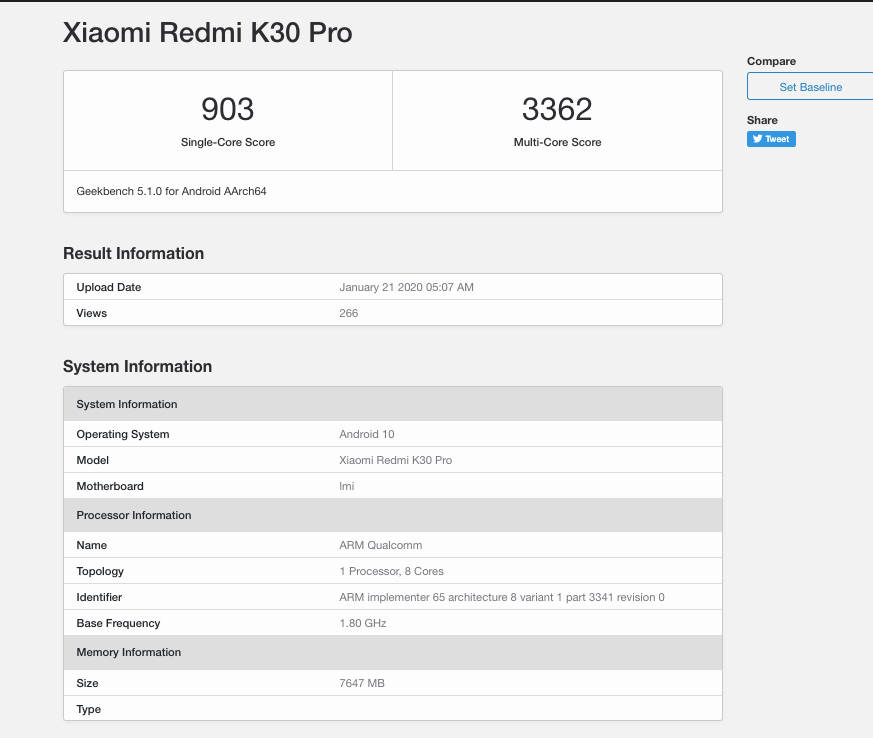Select the Multi-Core Score value 3362

click(x=556, y=109)
